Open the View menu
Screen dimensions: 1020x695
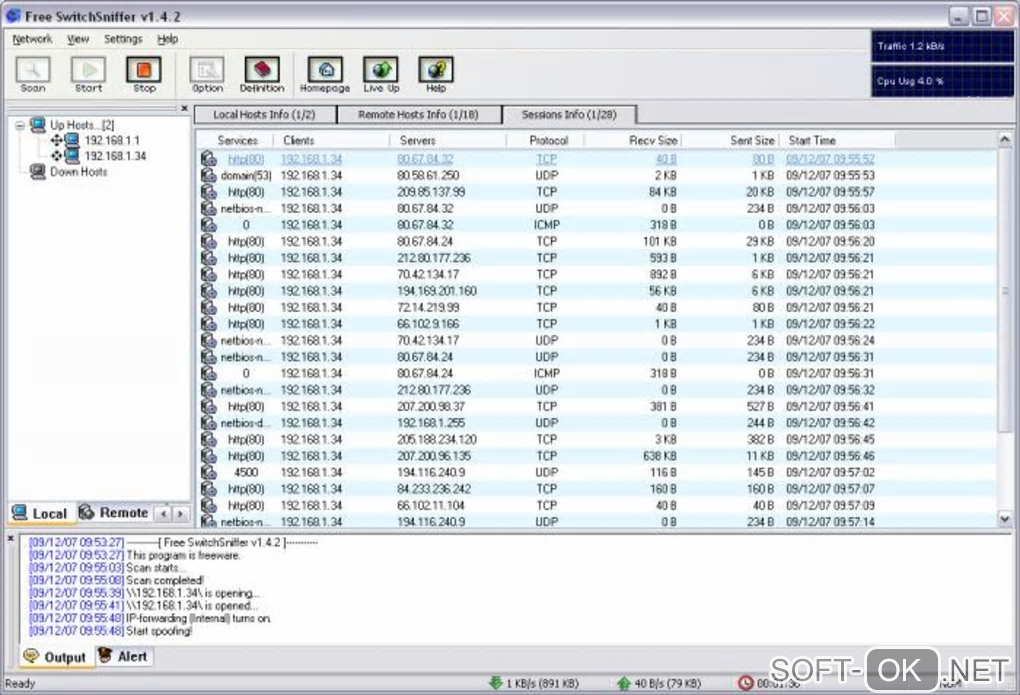pos(78,39)
